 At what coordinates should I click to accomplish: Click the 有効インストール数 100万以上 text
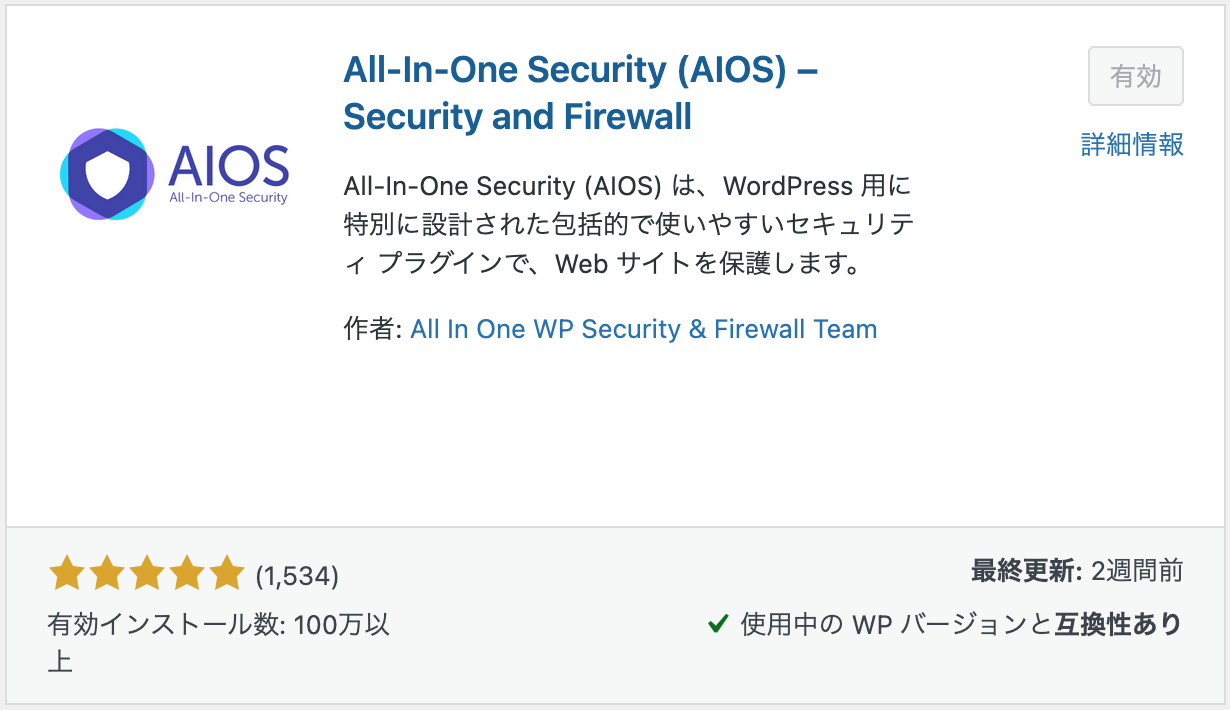click(x=219, y=643)
